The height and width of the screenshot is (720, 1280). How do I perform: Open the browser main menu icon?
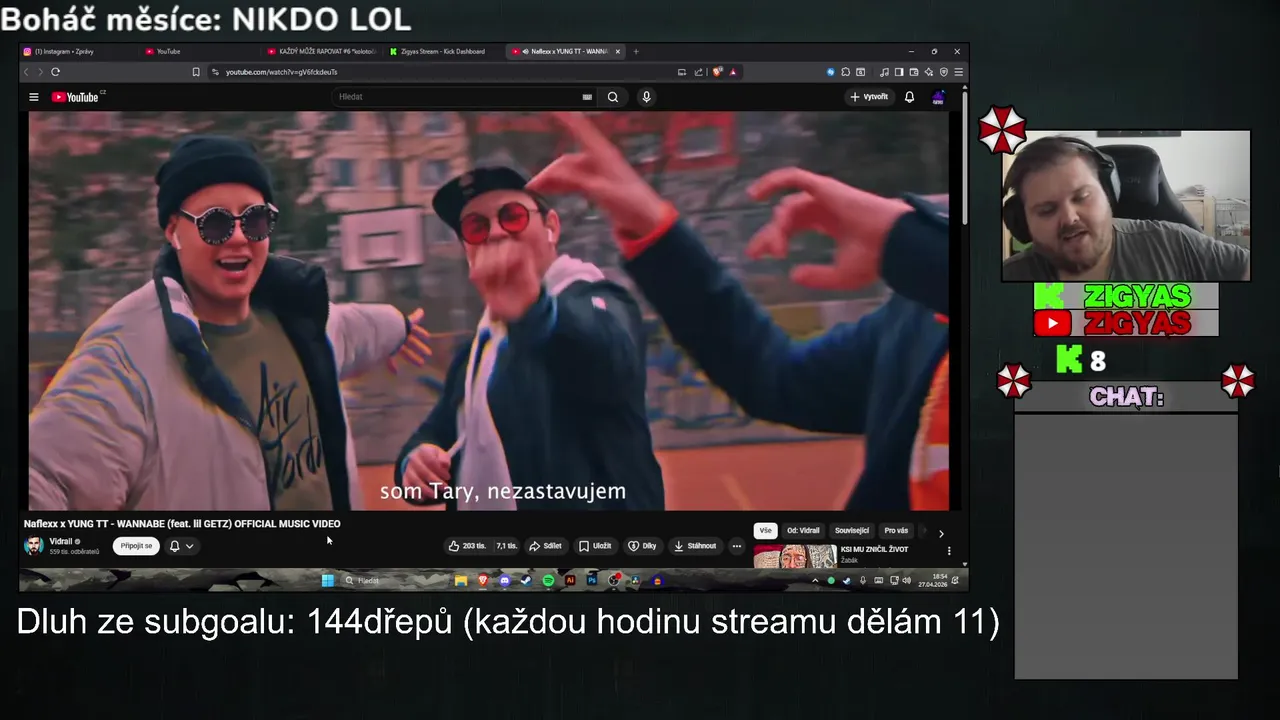[959, 72]
